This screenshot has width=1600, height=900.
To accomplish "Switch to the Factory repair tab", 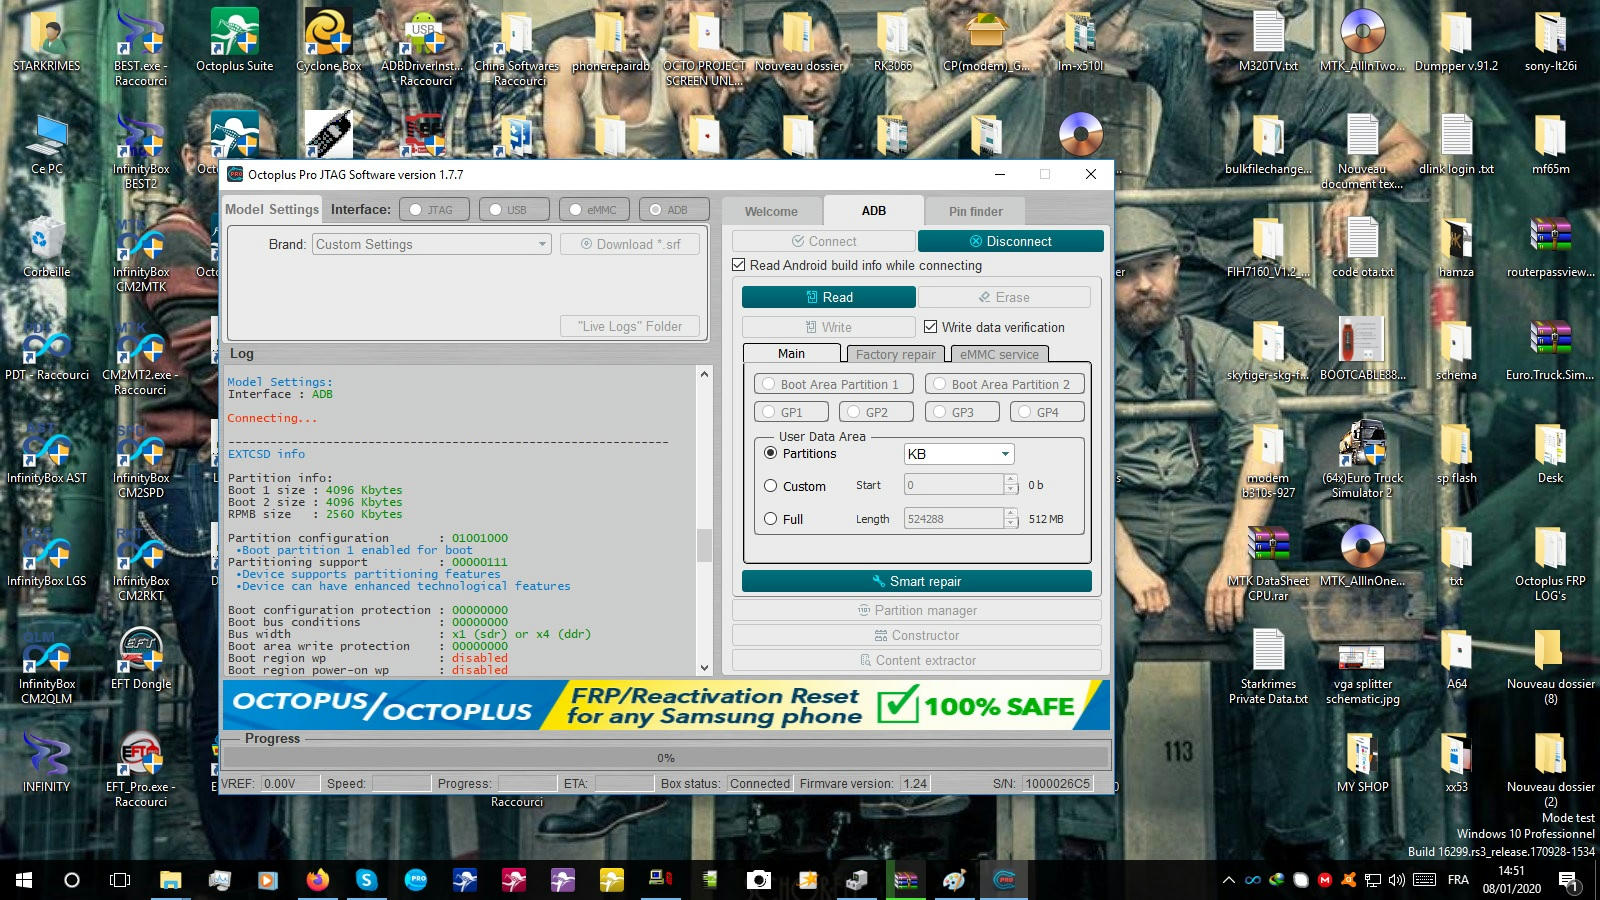I will 895,354.
